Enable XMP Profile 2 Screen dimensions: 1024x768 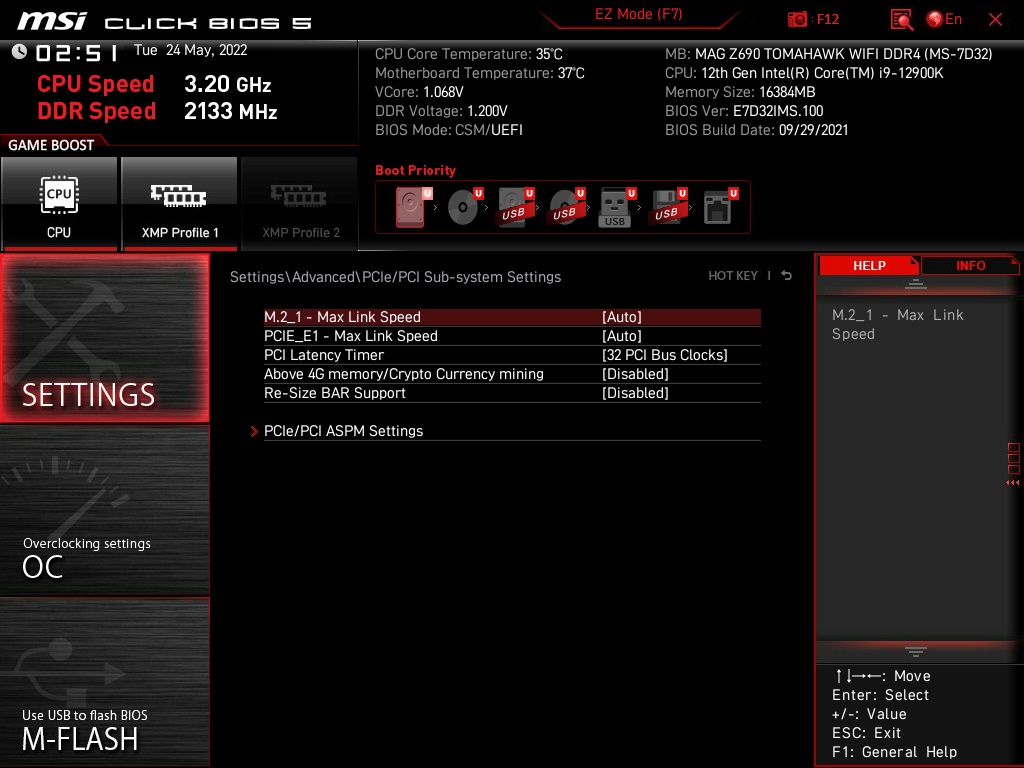click(300, 203)
